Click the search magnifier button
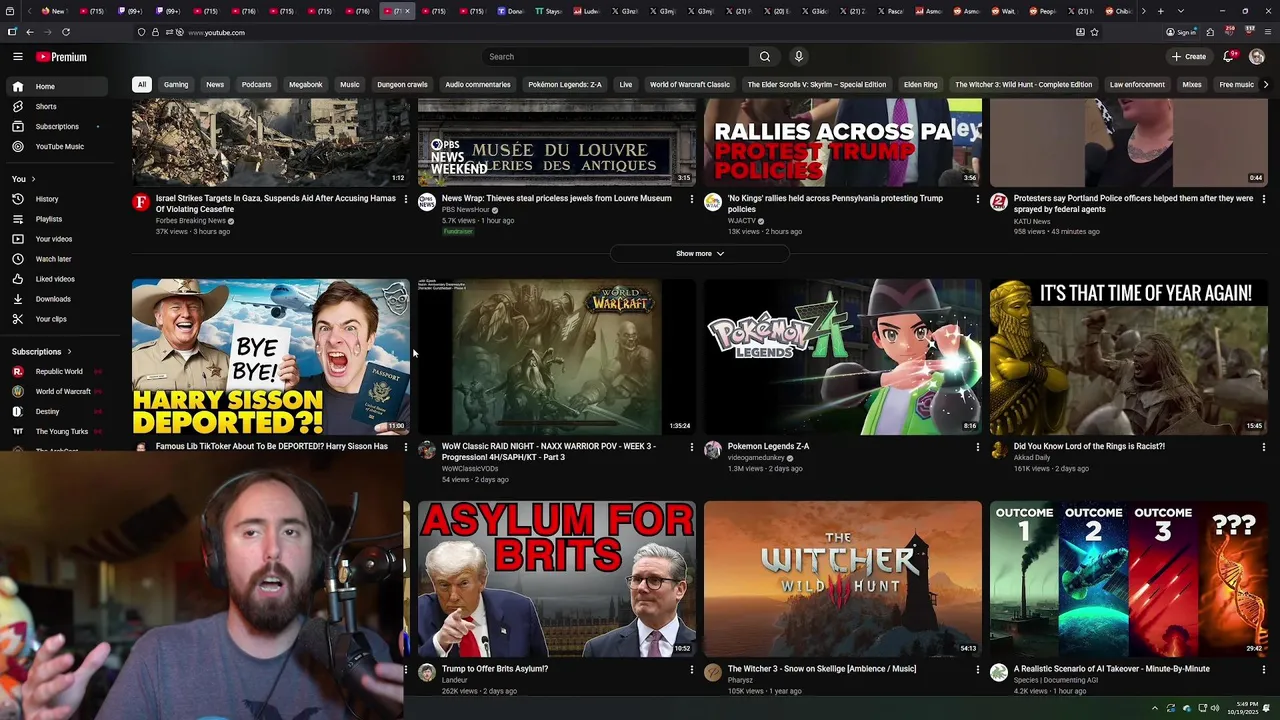1280x720 pixels. 765,57
